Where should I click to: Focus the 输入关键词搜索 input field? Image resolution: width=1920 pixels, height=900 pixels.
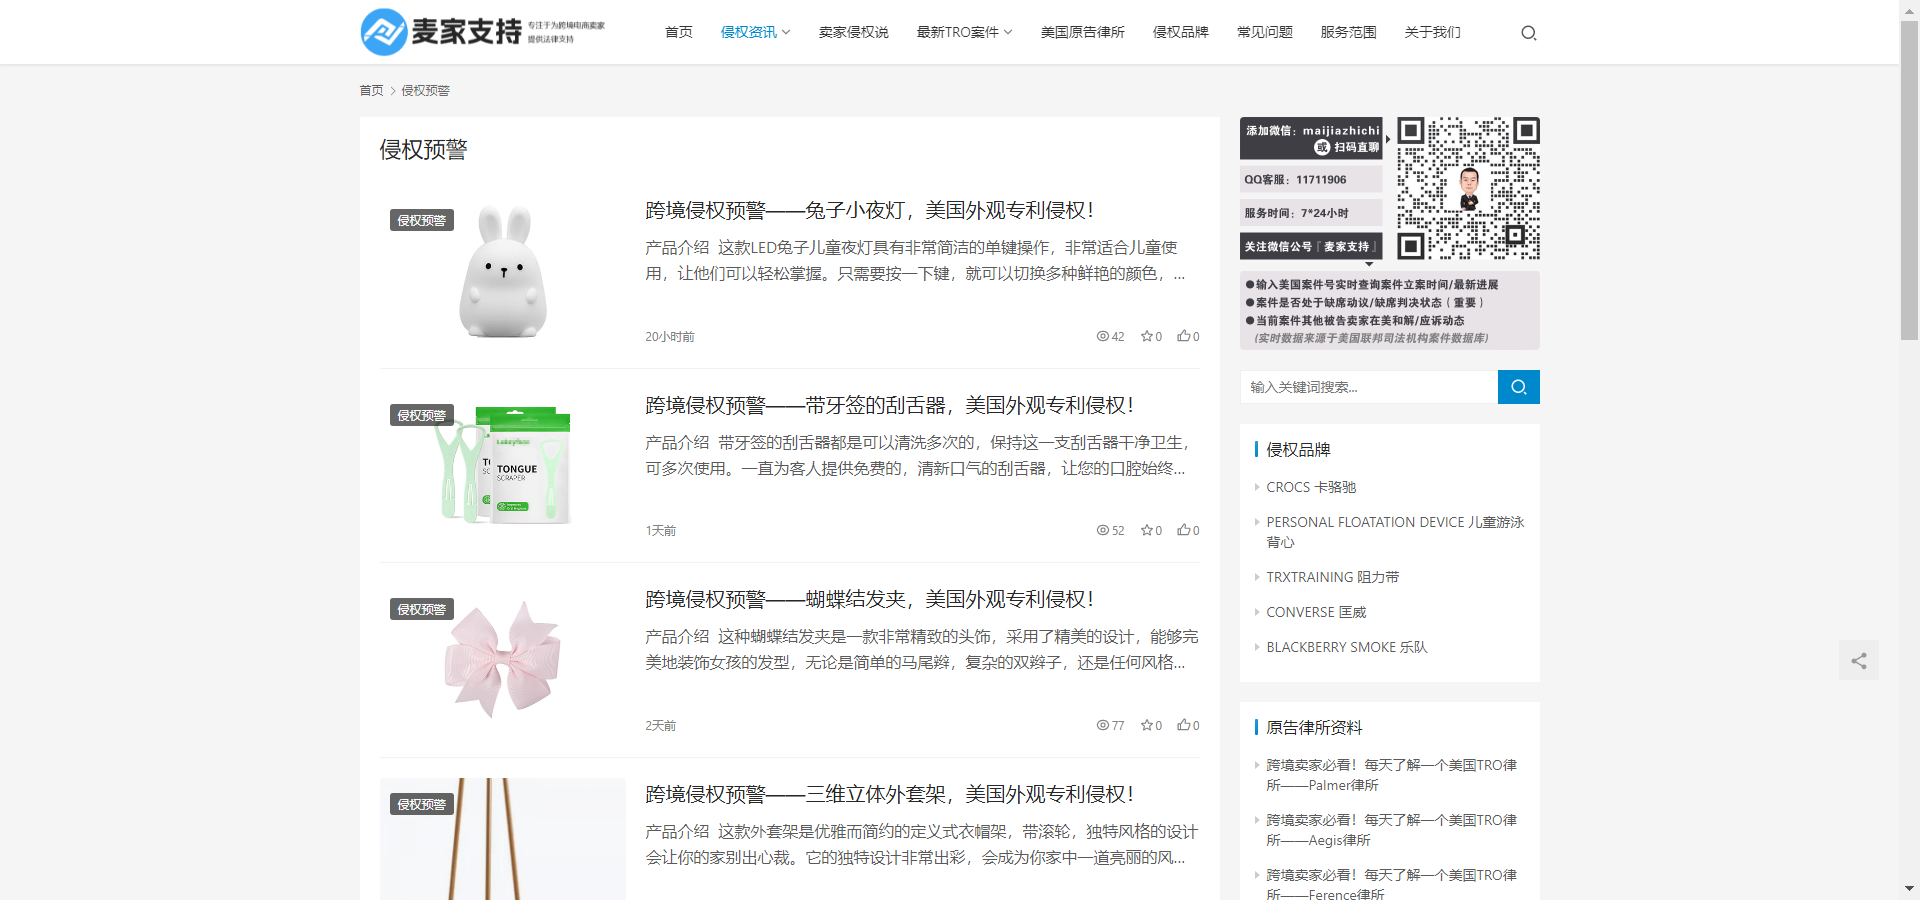pyautogui.click(x=1369, y=387)
